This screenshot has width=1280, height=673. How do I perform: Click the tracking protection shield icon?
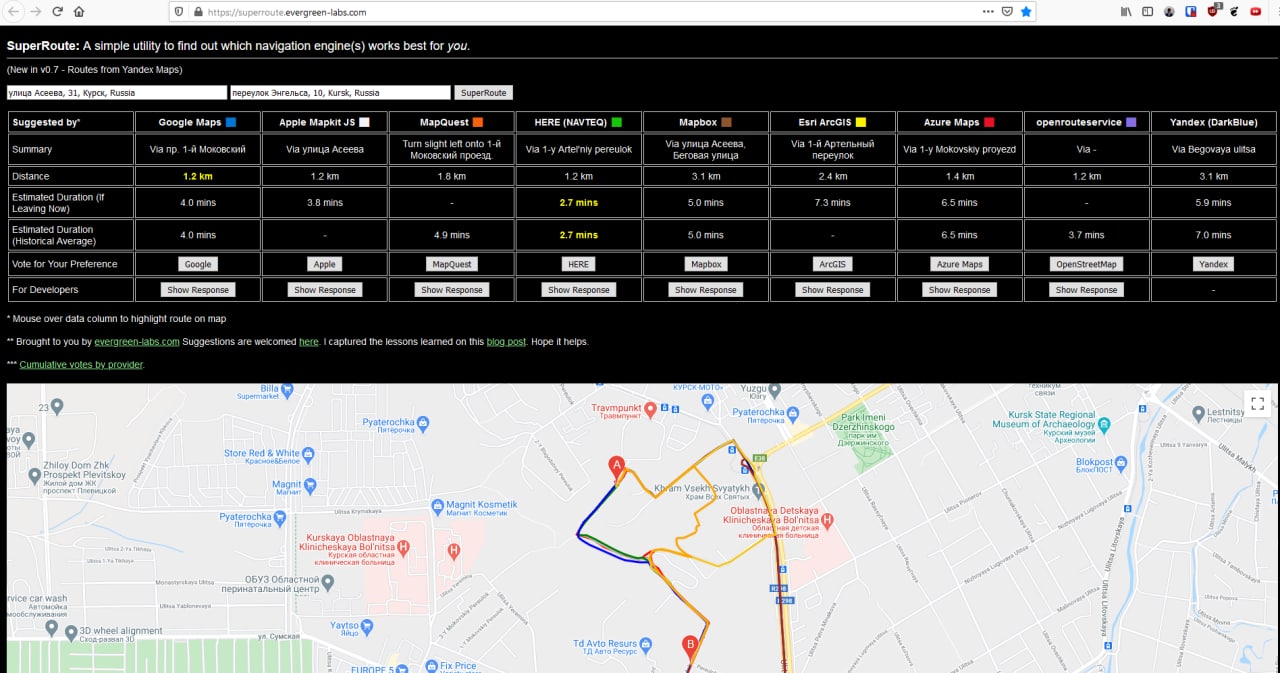pos(179,12)
